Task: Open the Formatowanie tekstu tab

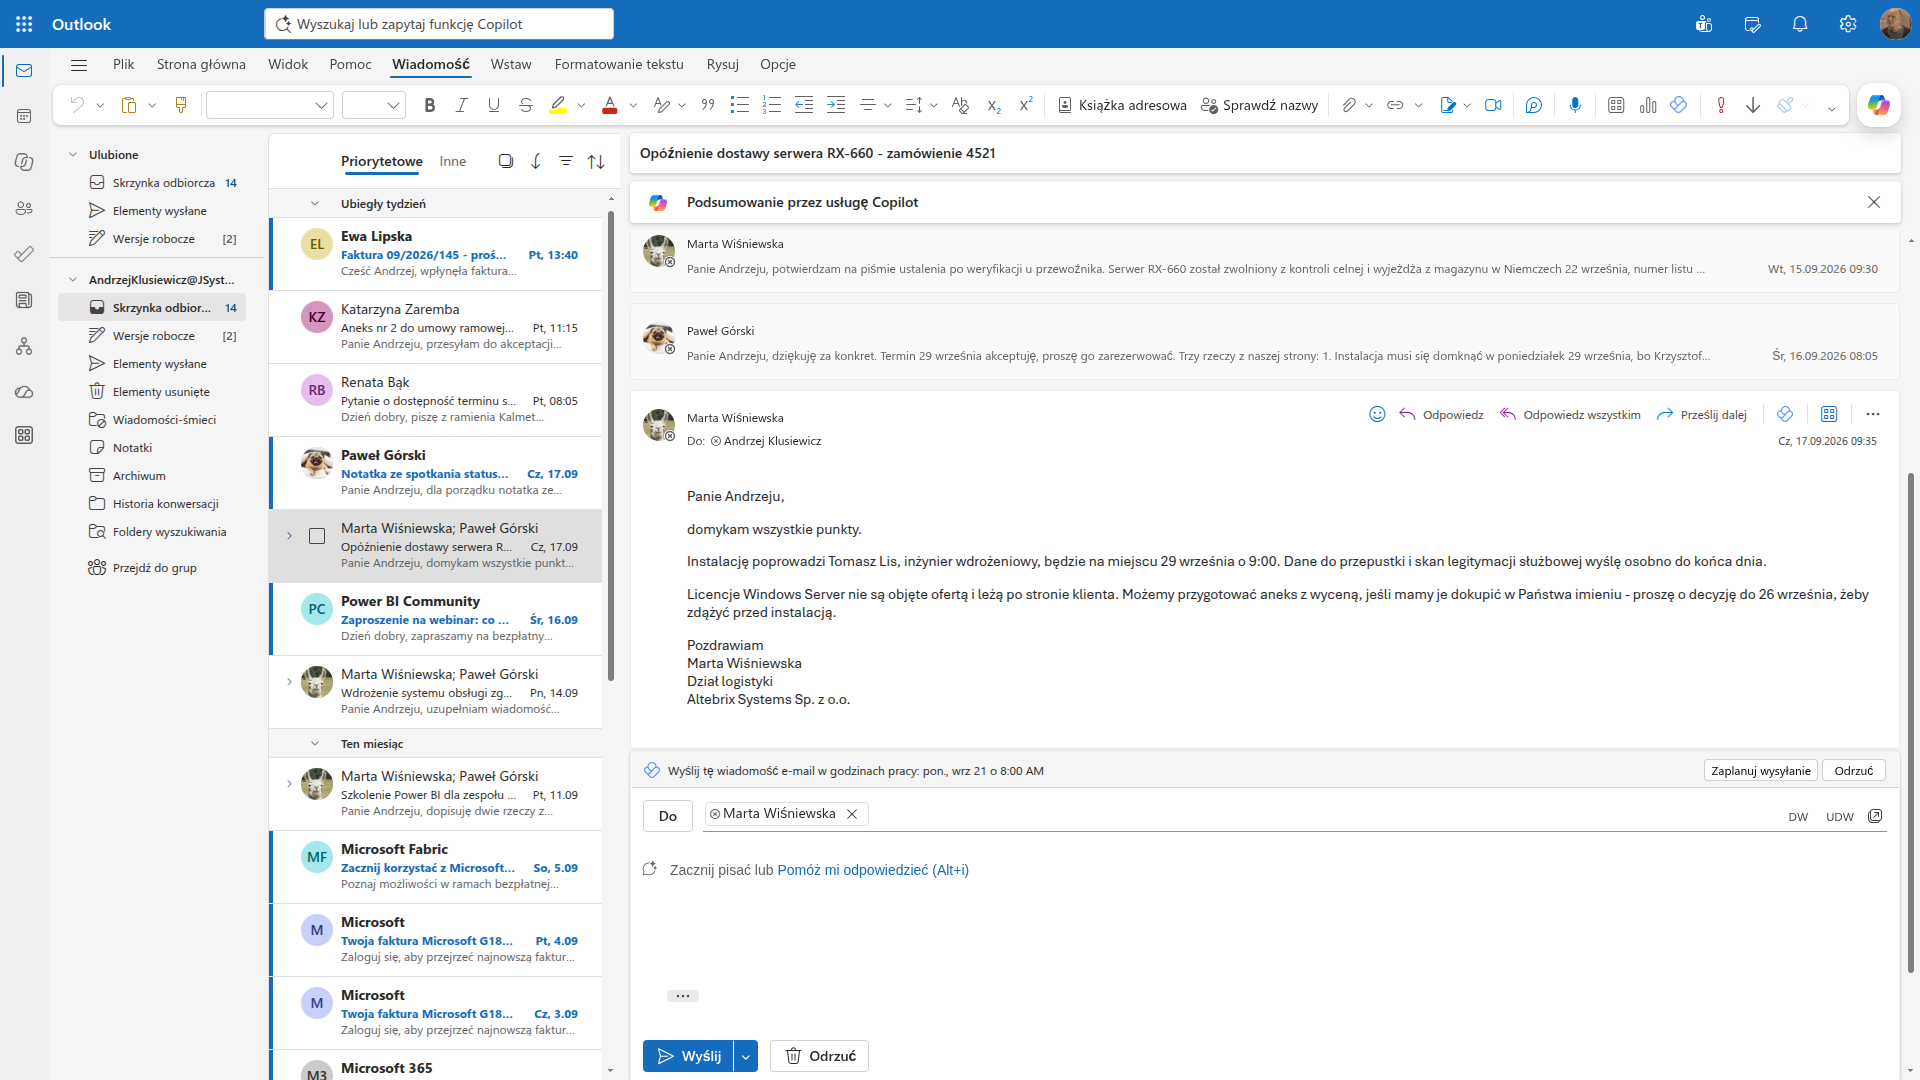Action: click(x=619, y=64)
